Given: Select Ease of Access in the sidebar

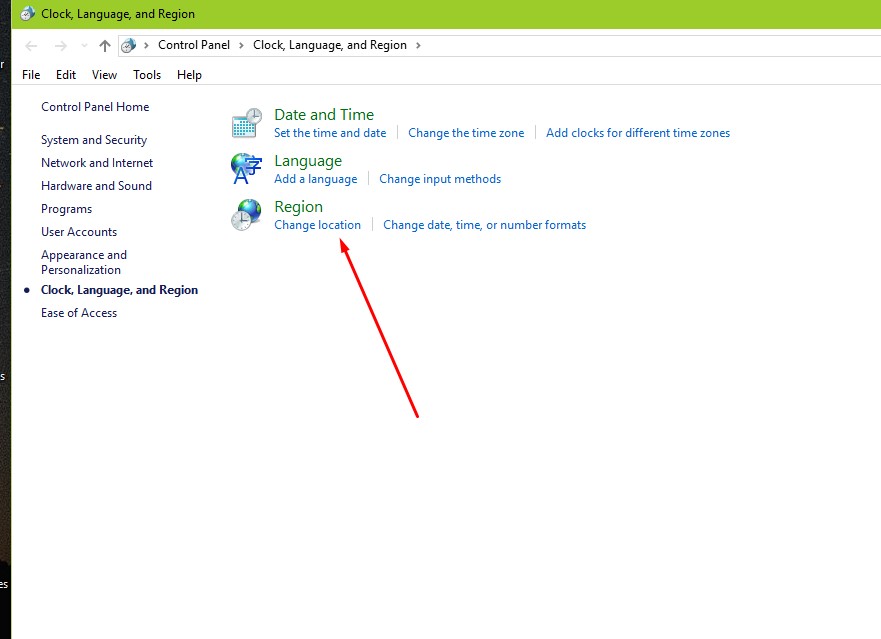Looking at the screenshot, I should [79, 312].
